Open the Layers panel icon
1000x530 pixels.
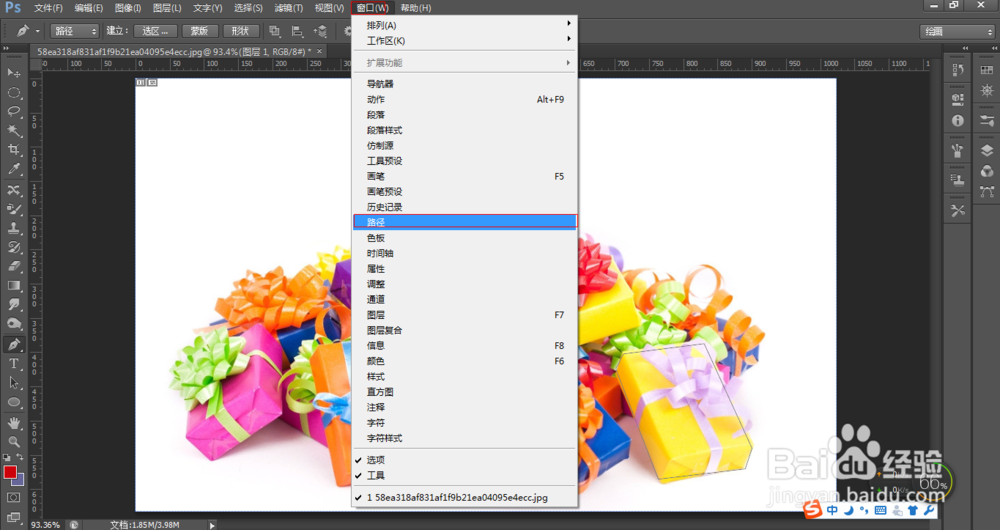coord(987,151)
